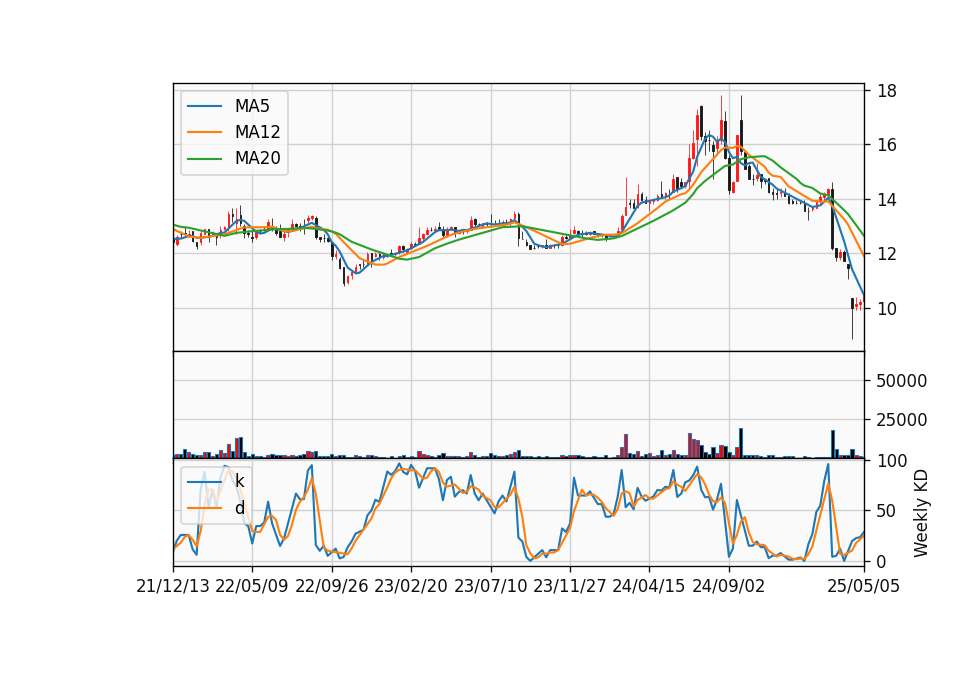Click the price axis label 12
960x690 pixels.
(x=887, y=254)
